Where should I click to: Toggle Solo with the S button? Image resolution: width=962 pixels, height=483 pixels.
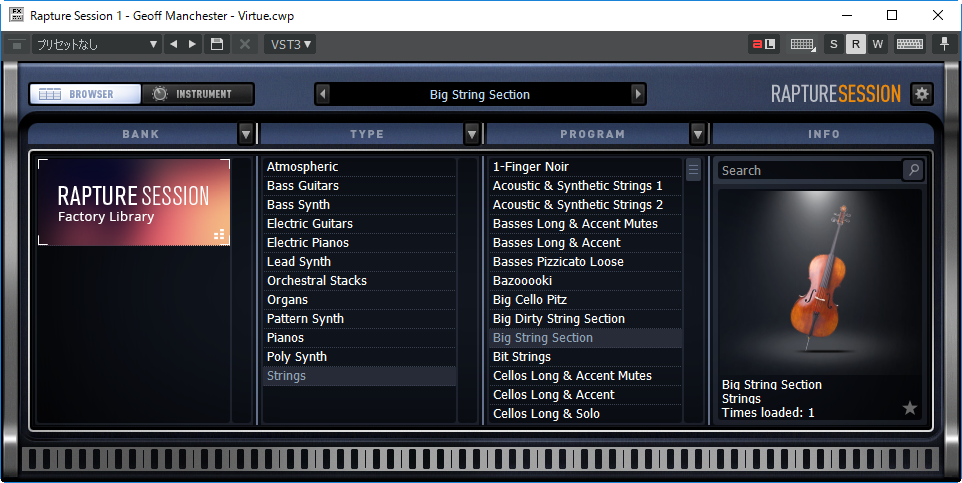pyautogui.click(x=833, y=44)
